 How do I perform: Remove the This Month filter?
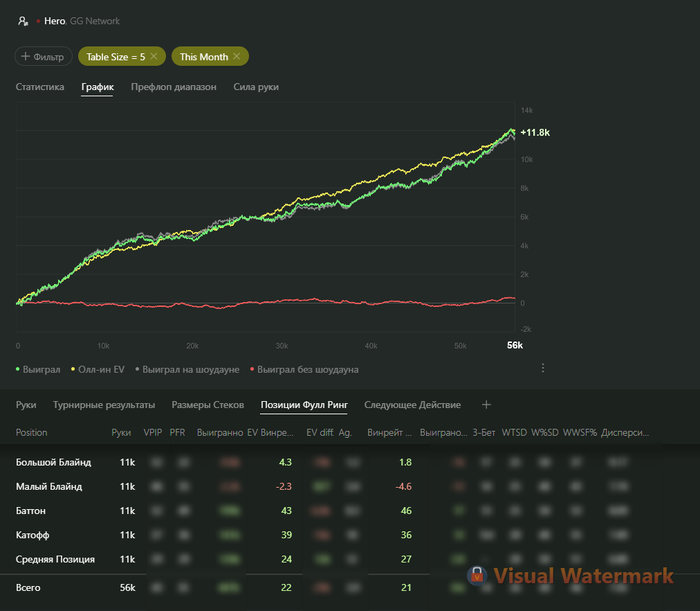(237, 56)
